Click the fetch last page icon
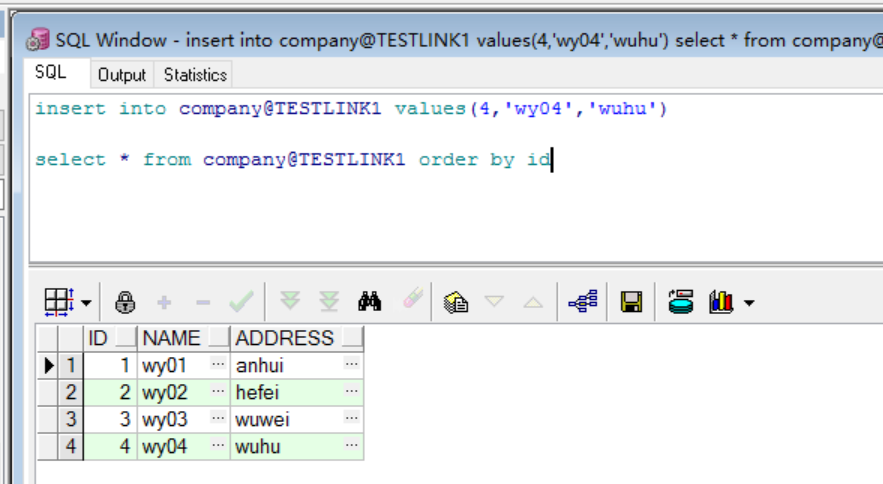The width and height of the screenshot is (883, 484). (x=329, y=301)
